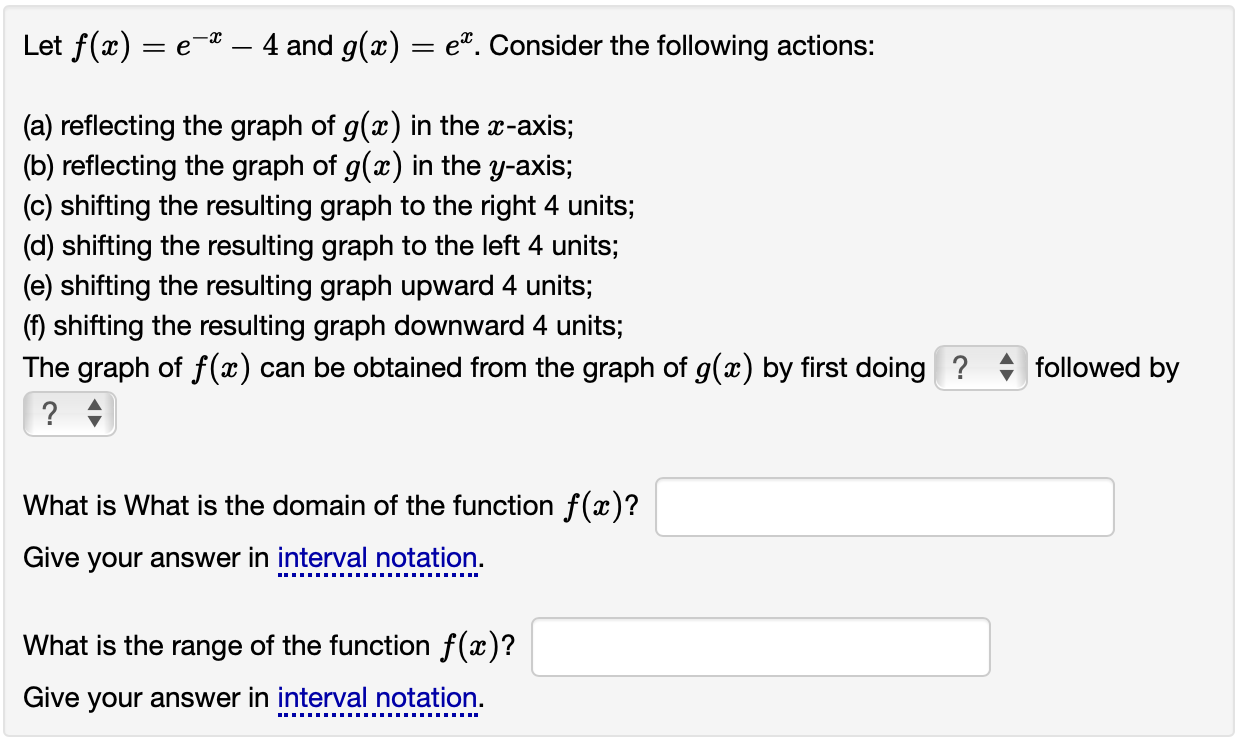Click the up-down arrows on first '?' selector
Image resolution: width=1242 pixels, height=738 pixels.
pyautogui.click(x=1003, y=368)
